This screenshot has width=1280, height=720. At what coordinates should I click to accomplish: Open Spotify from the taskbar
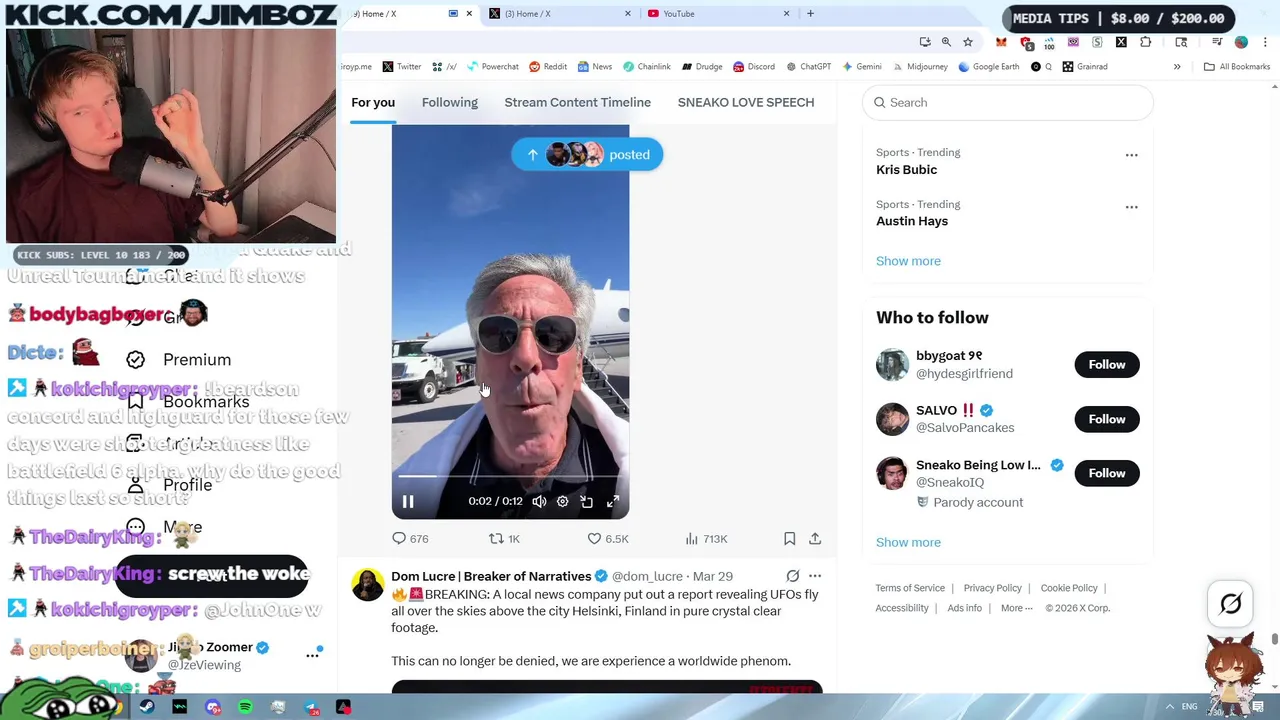click(x=246, y=707)
